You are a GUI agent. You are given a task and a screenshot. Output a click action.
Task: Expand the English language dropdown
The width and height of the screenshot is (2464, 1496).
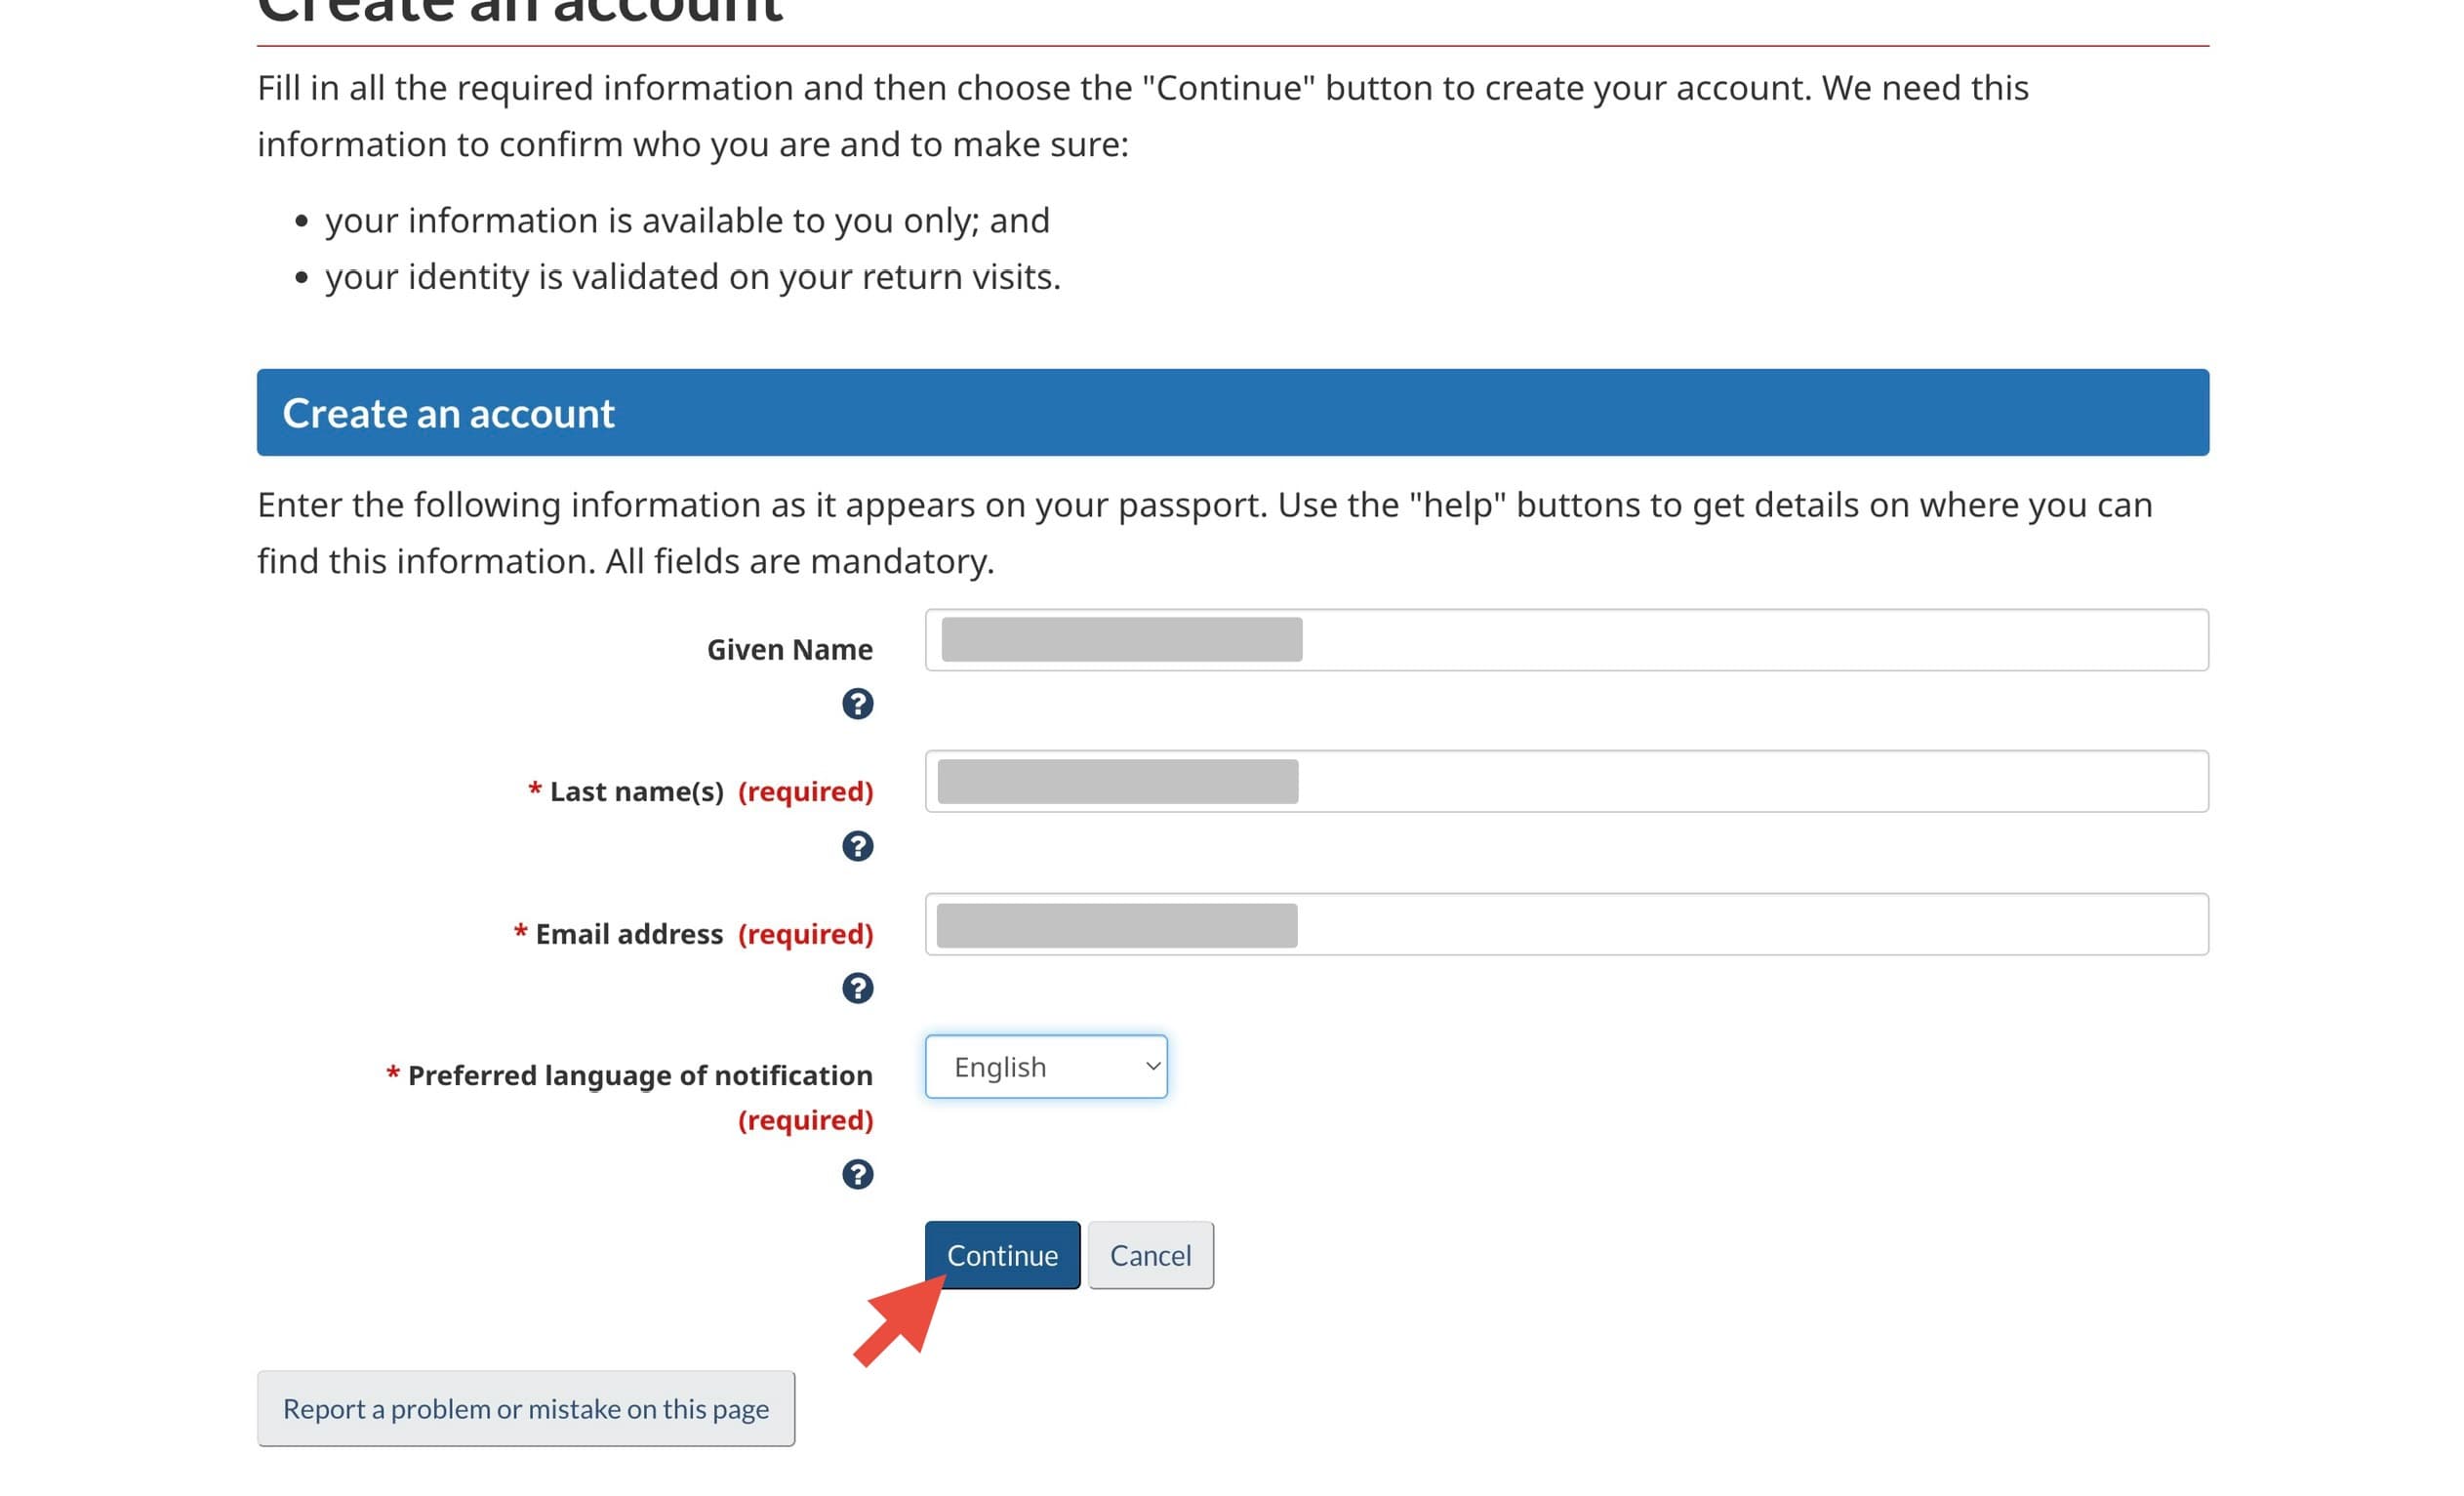(1046, 1067)
